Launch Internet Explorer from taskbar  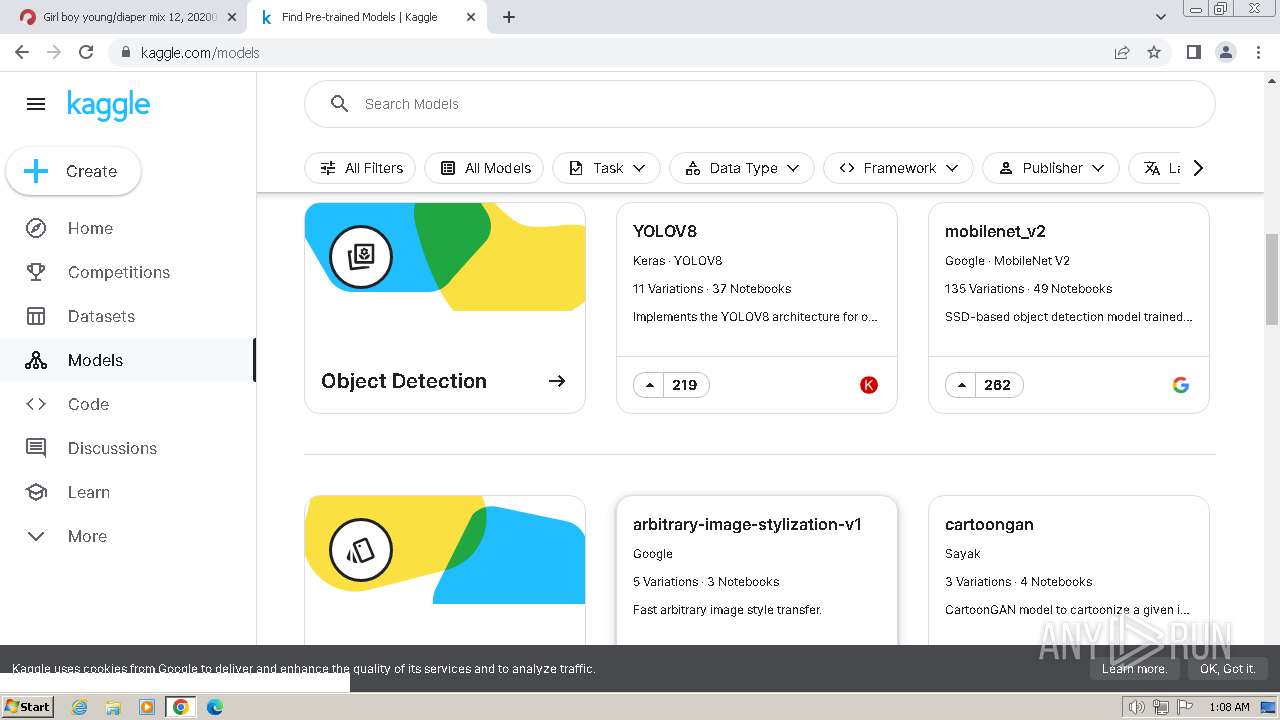click(x=80, y=707)
